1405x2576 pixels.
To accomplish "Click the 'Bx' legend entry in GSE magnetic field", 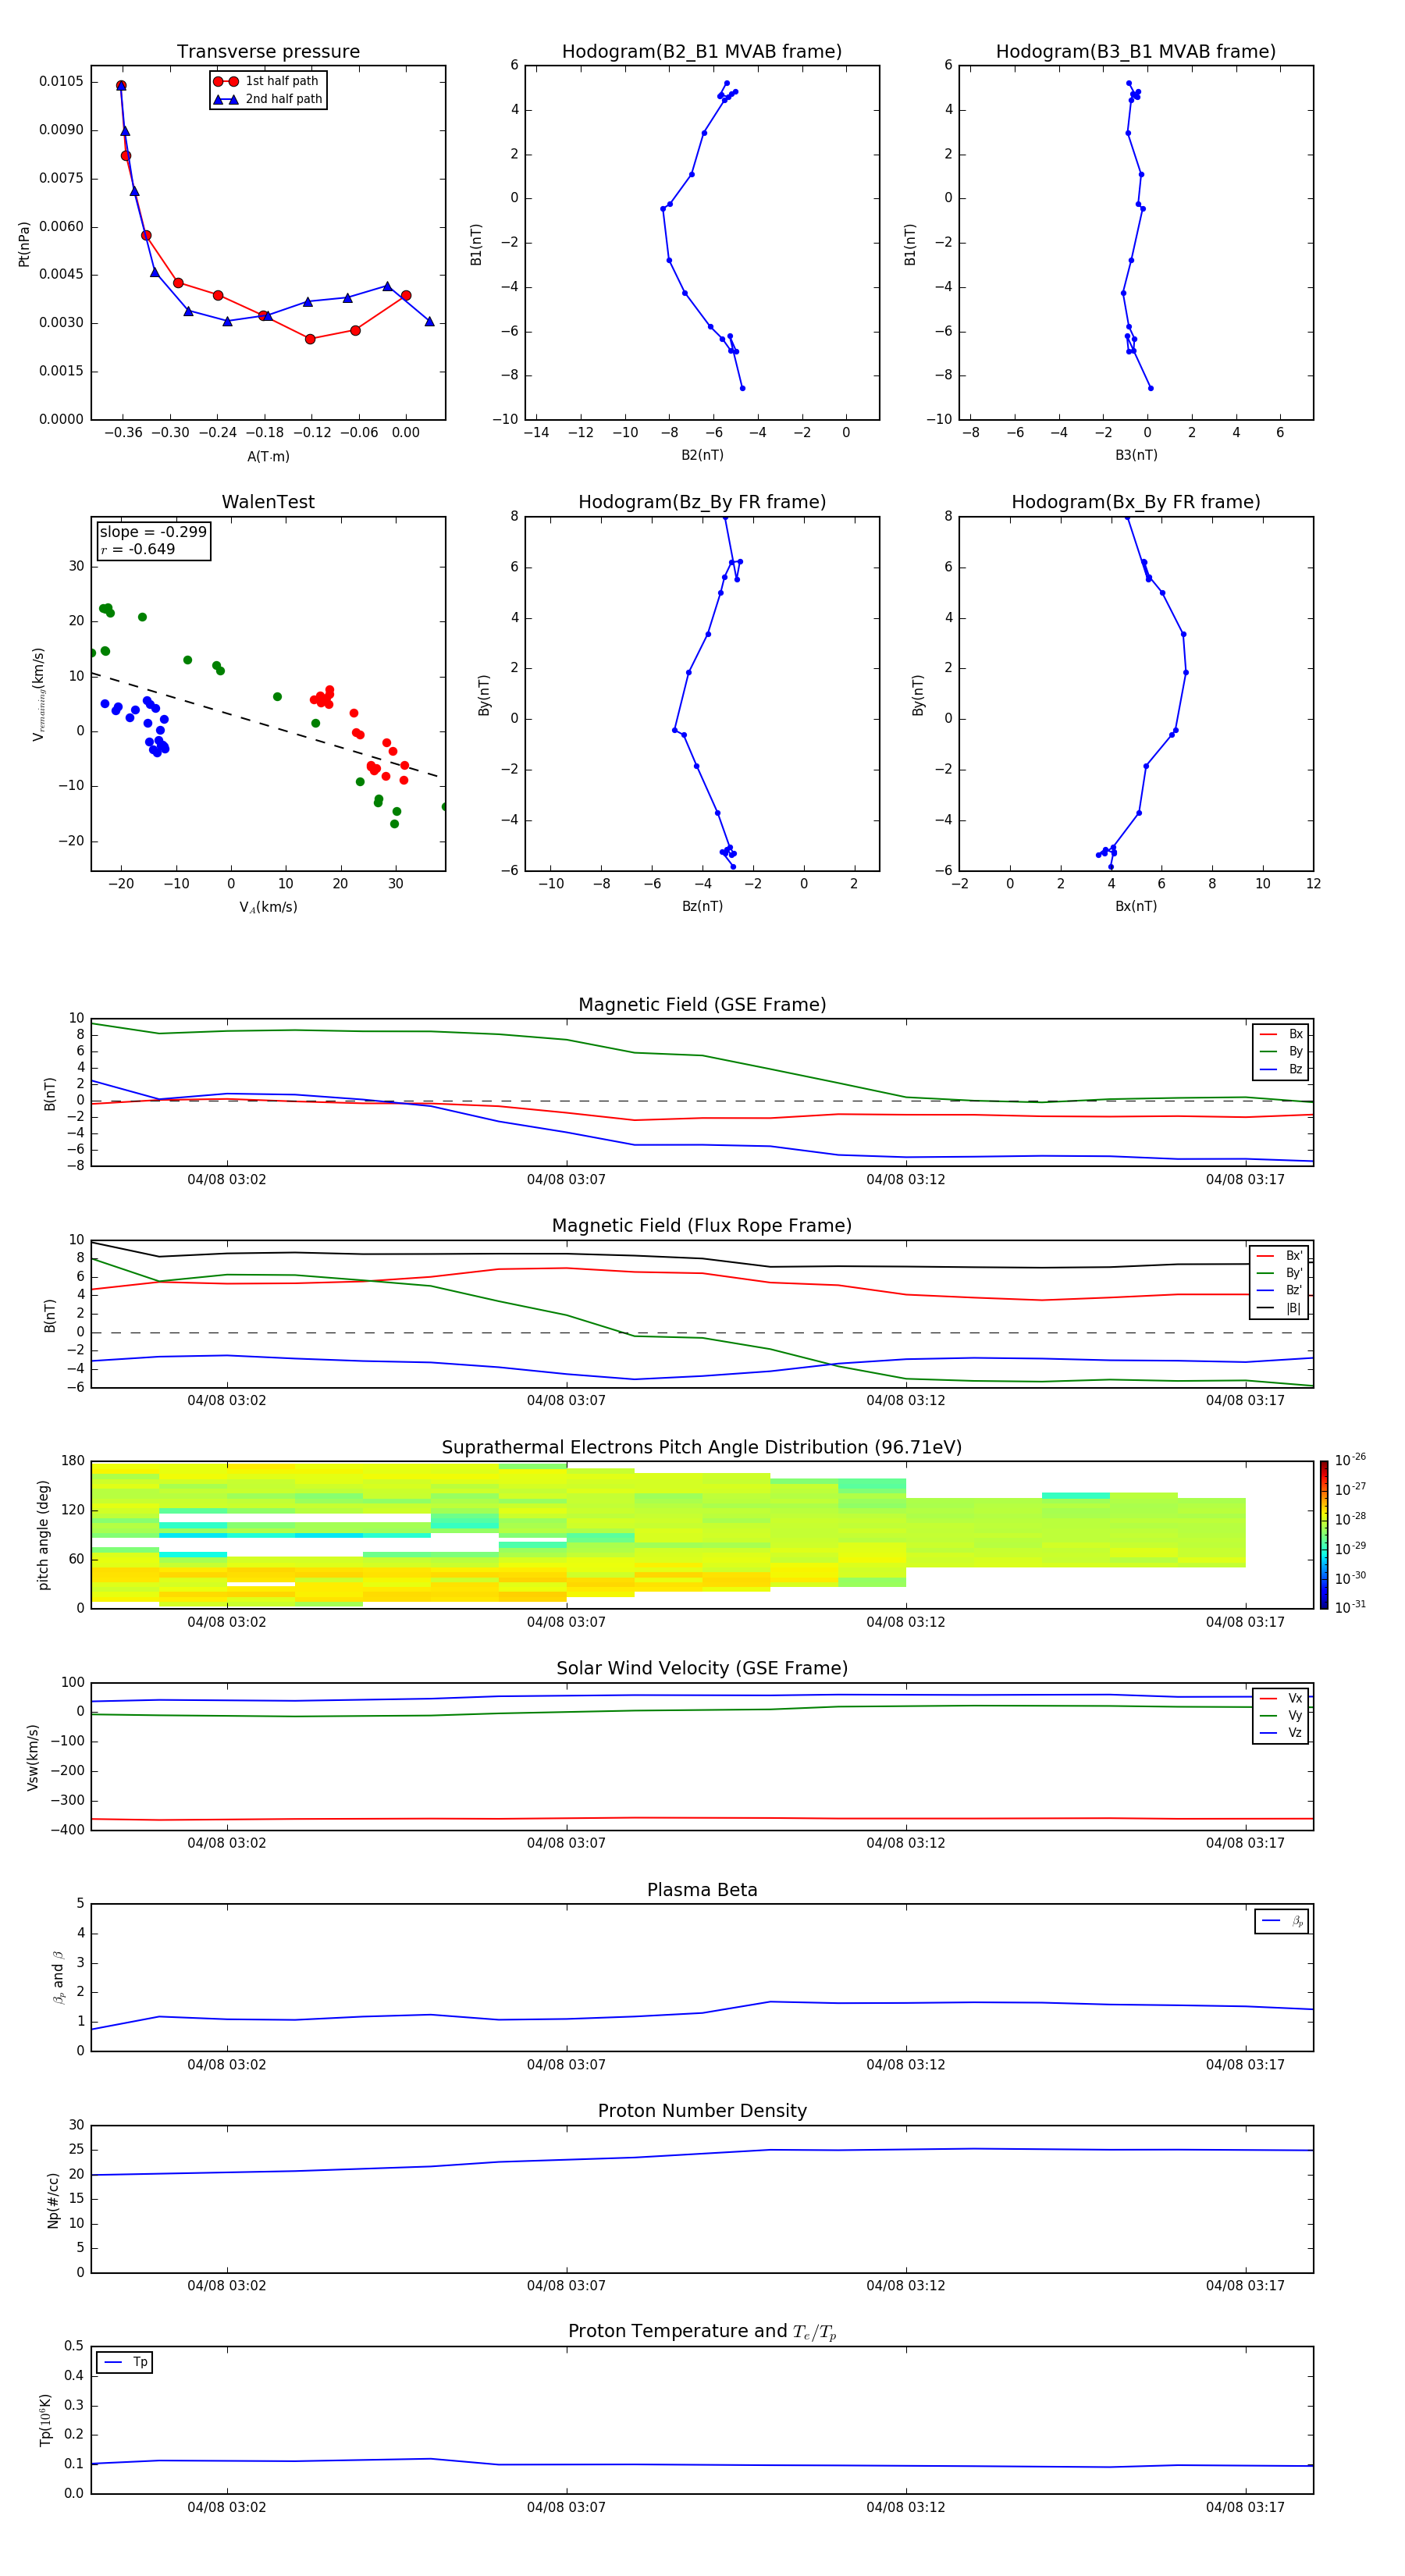I will point(1281,1034).
